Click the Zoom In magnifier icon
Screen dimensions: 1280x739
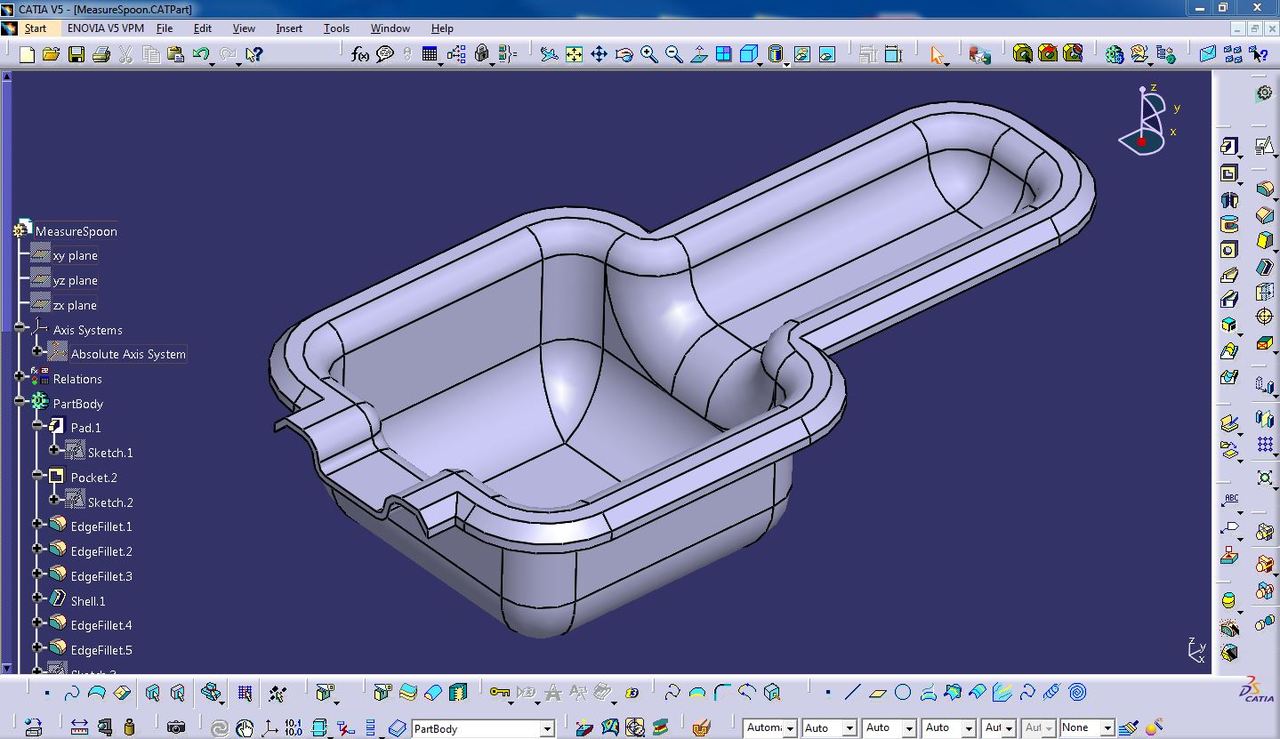click(x=649, y=54)
